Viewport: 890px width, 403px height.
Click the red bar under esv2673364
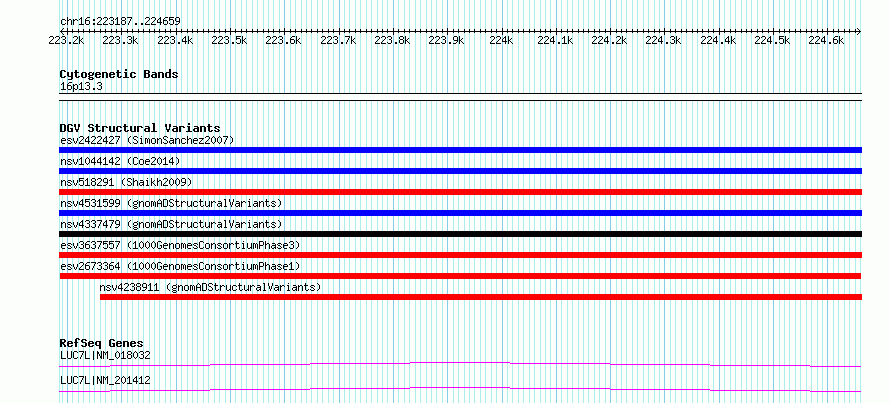coord(460,276)
